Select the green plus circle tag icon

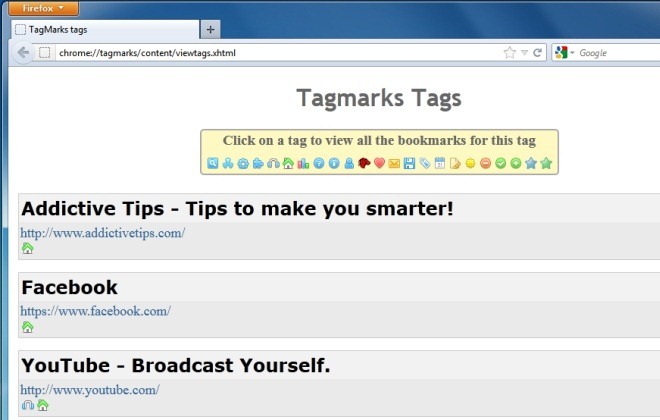(516, 163)
